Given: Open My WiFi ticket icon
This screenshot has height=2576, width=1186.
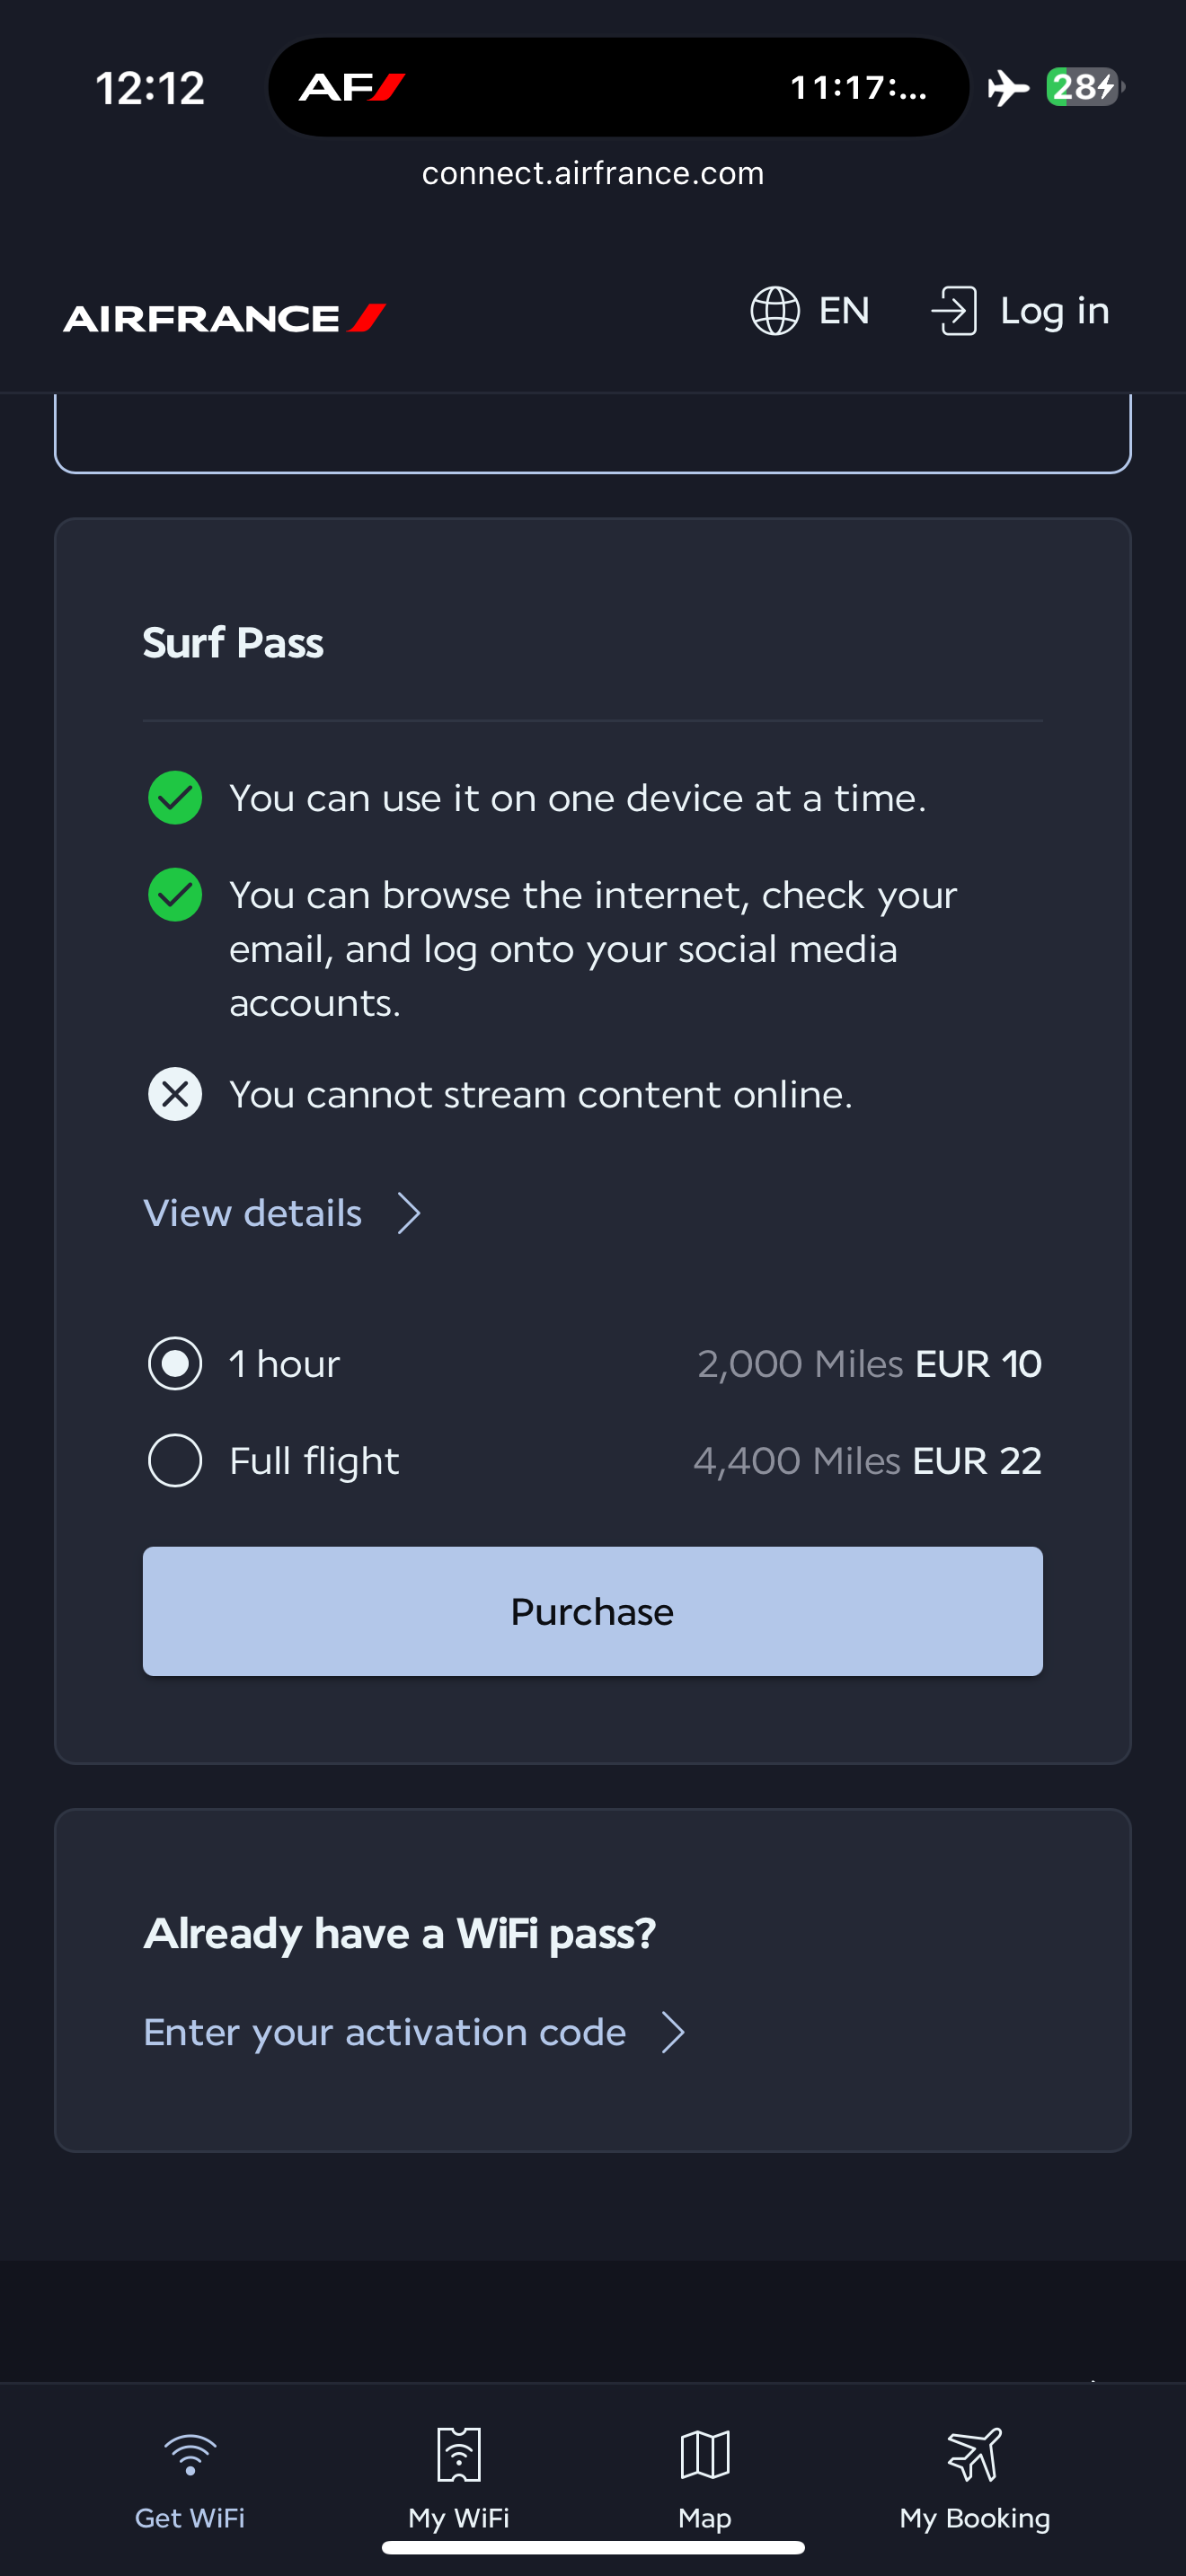Looking at the screenshot, I should click(x=459, y=2455).
